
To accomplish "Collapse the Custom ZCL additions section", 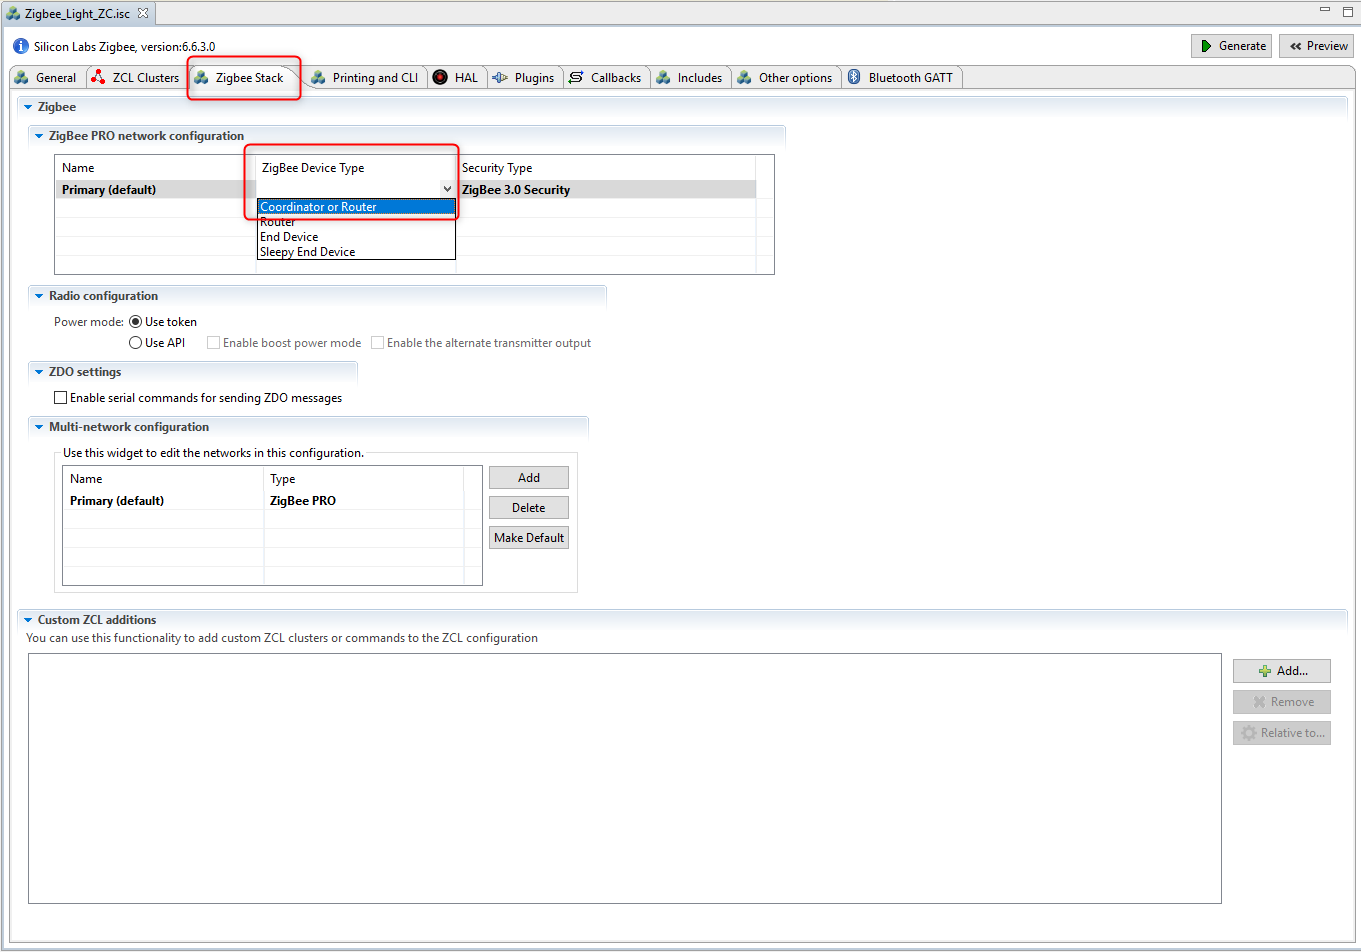I will tap(28, 620).
